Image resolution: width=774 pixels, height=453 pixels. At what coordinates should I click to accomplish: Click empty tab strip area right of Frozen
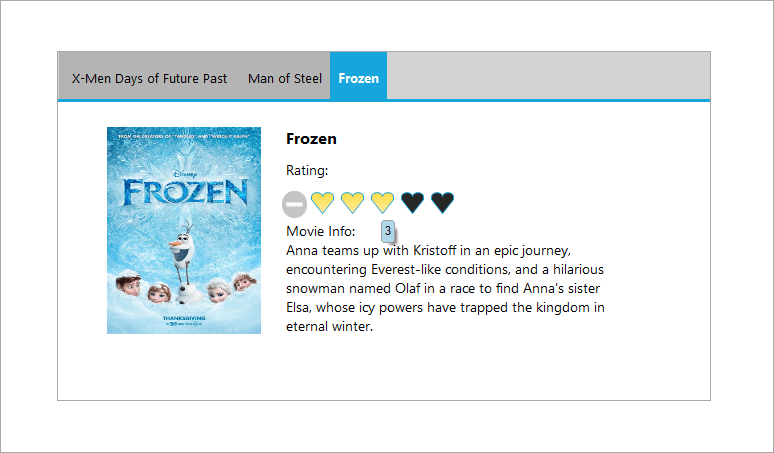click(548, 78)
